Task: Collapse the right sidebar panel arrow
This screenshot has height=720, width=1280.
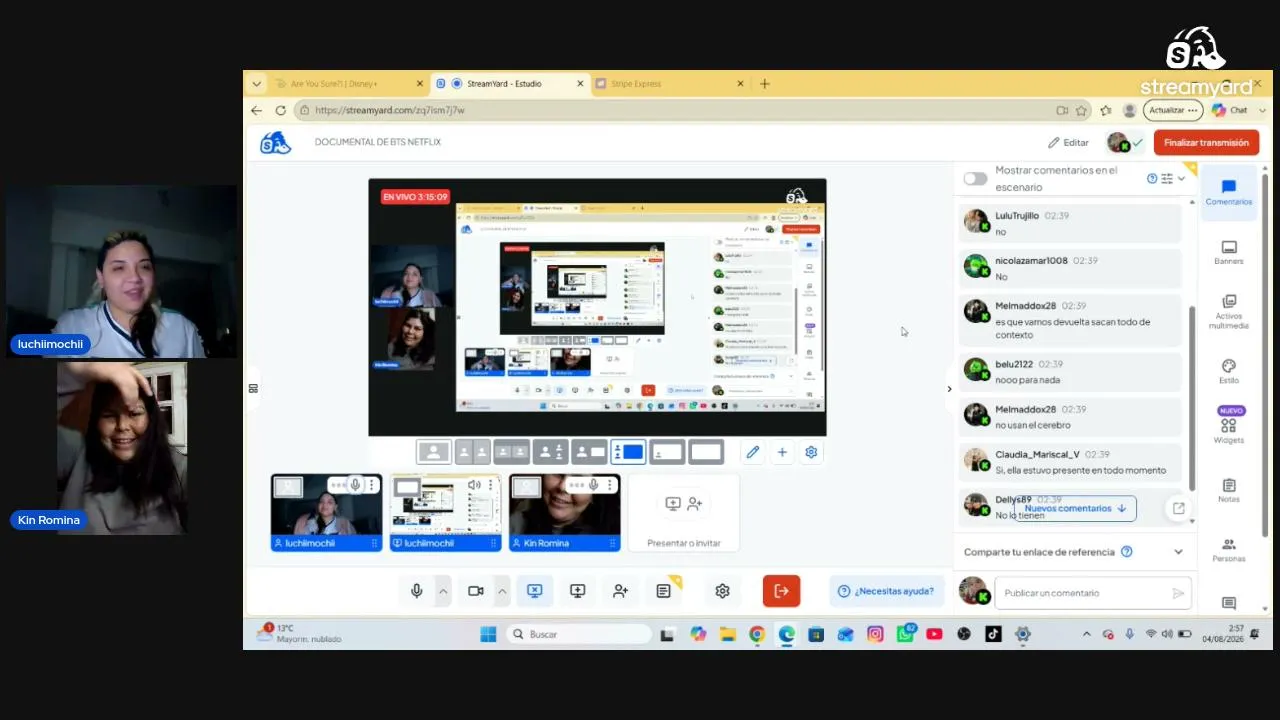Action: pyautogui.click(x=949, y=389)
